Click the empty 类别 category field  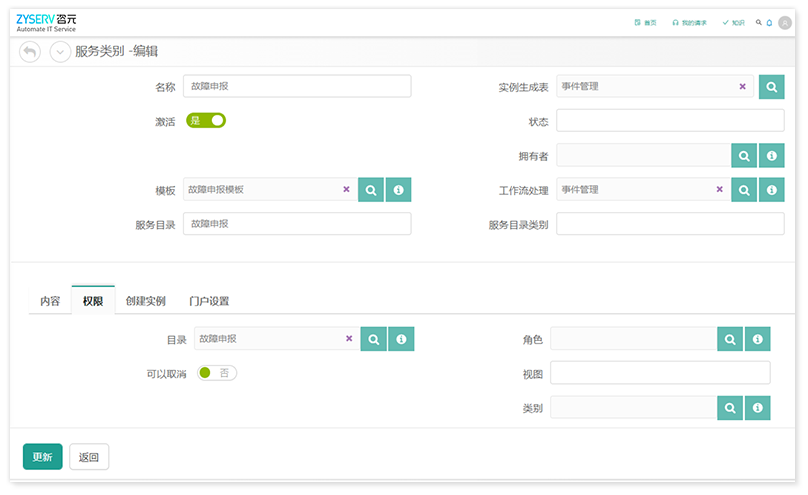[x=634, y=408]
